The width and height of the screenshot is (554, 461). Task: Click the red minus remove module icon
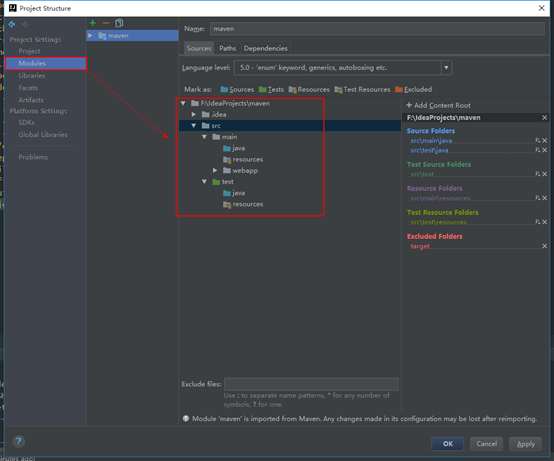(x=106, y=23)
